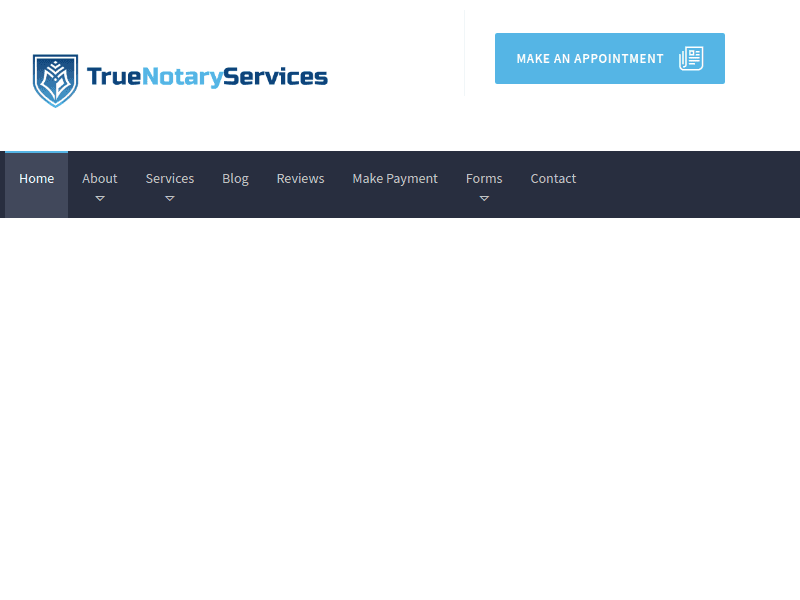800x600 pixels.
Task: Open the Make Payment page
Action: (395, 179)
